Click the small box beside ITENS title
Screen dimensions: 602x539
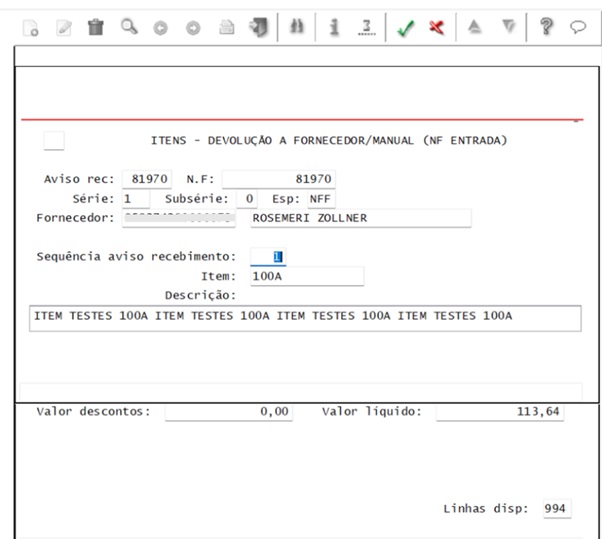click(x=54, y=141)
